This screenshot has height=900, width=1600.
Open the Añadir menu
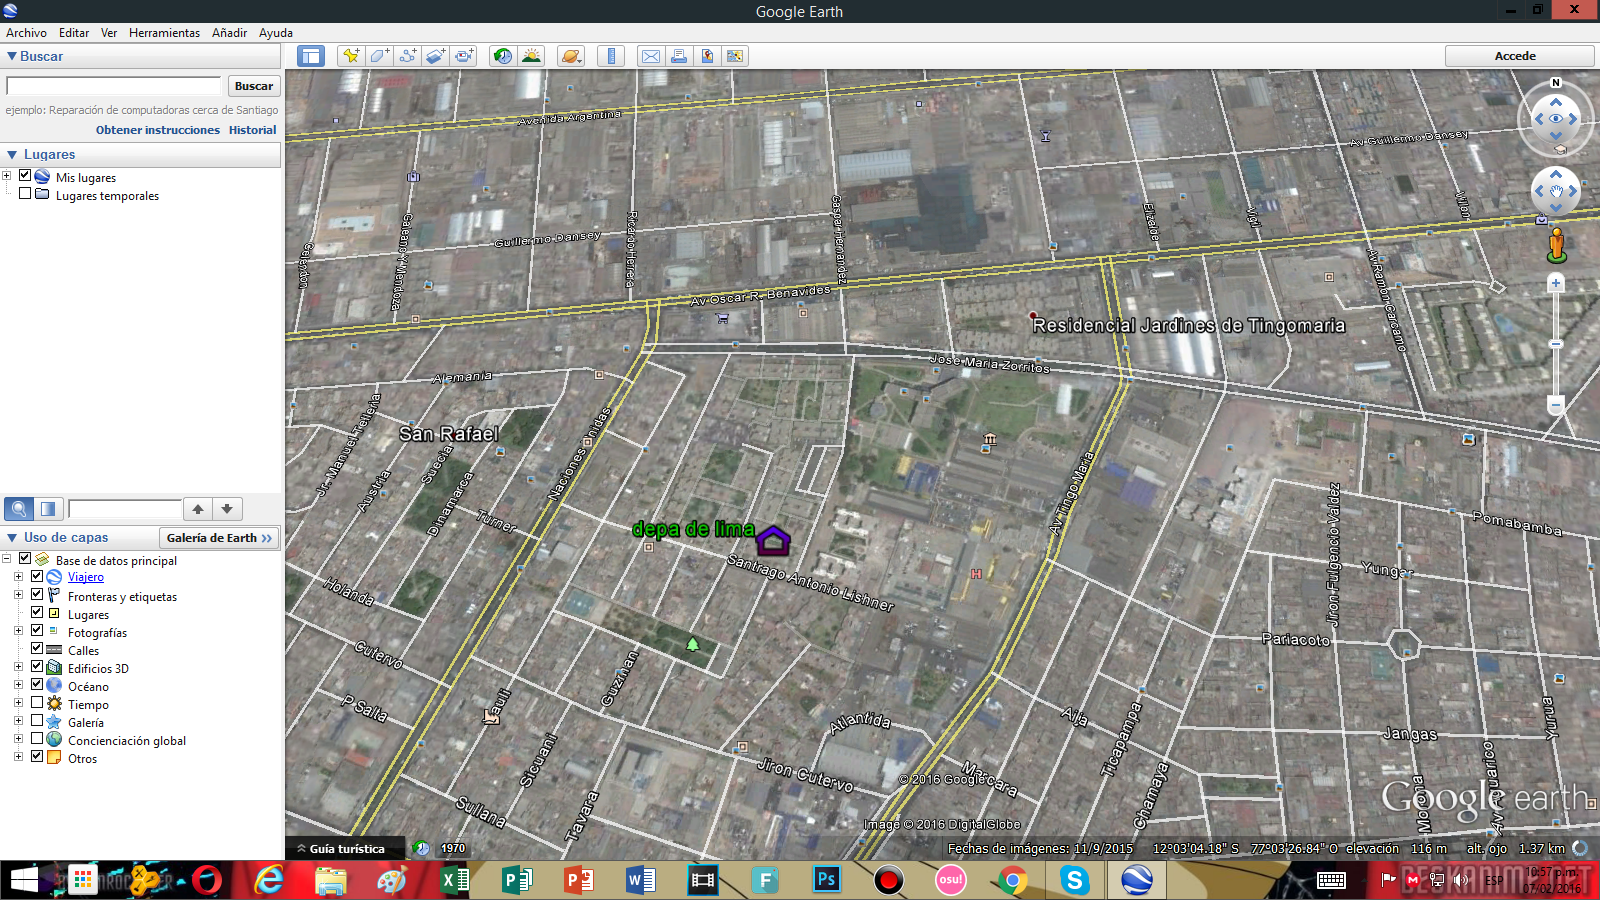pos(229,33)
